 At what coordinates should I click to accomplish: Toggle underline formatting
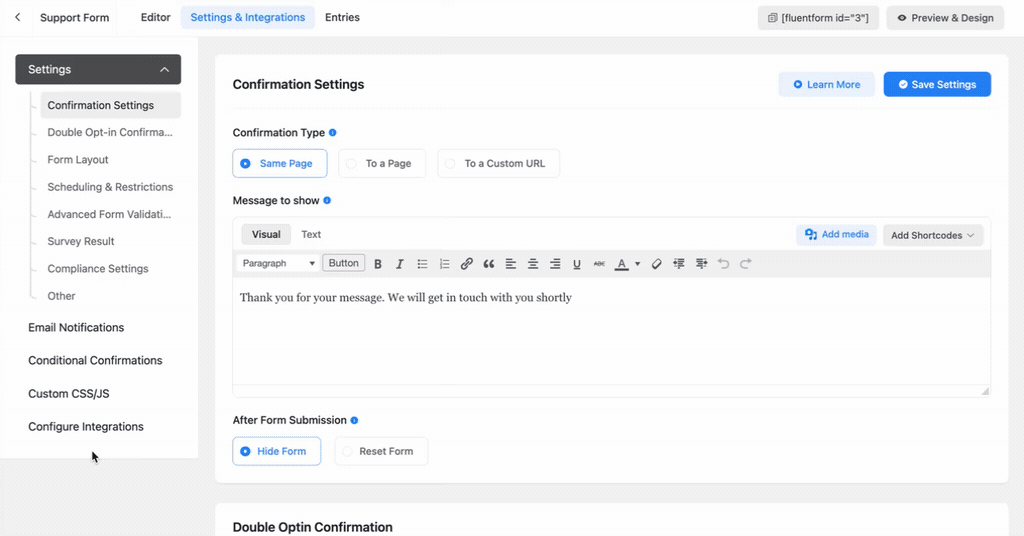577,264
